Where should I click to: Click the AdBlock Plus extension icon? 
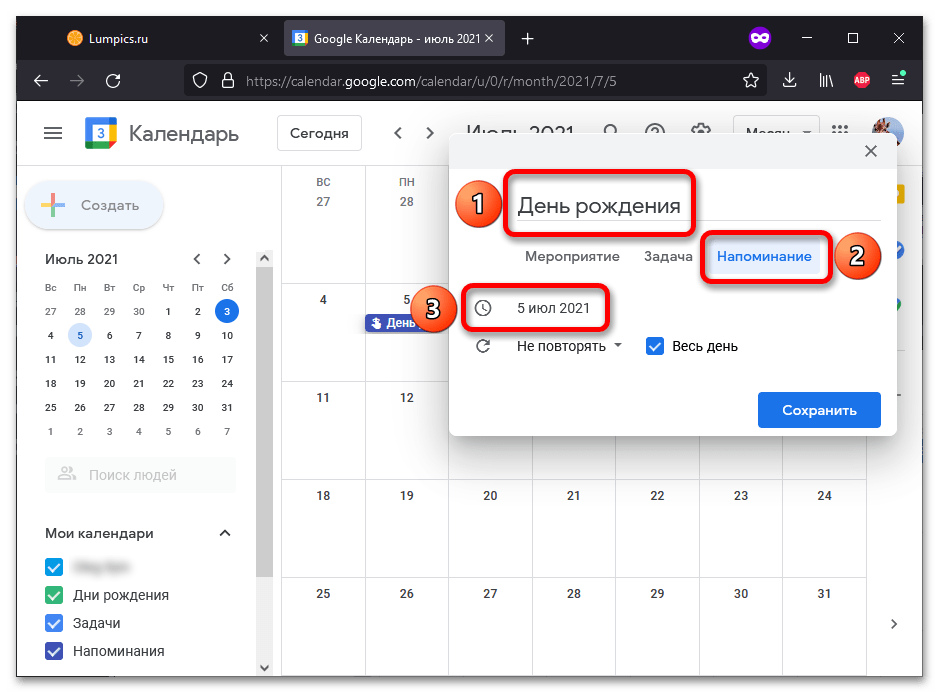tap(861, 80)
